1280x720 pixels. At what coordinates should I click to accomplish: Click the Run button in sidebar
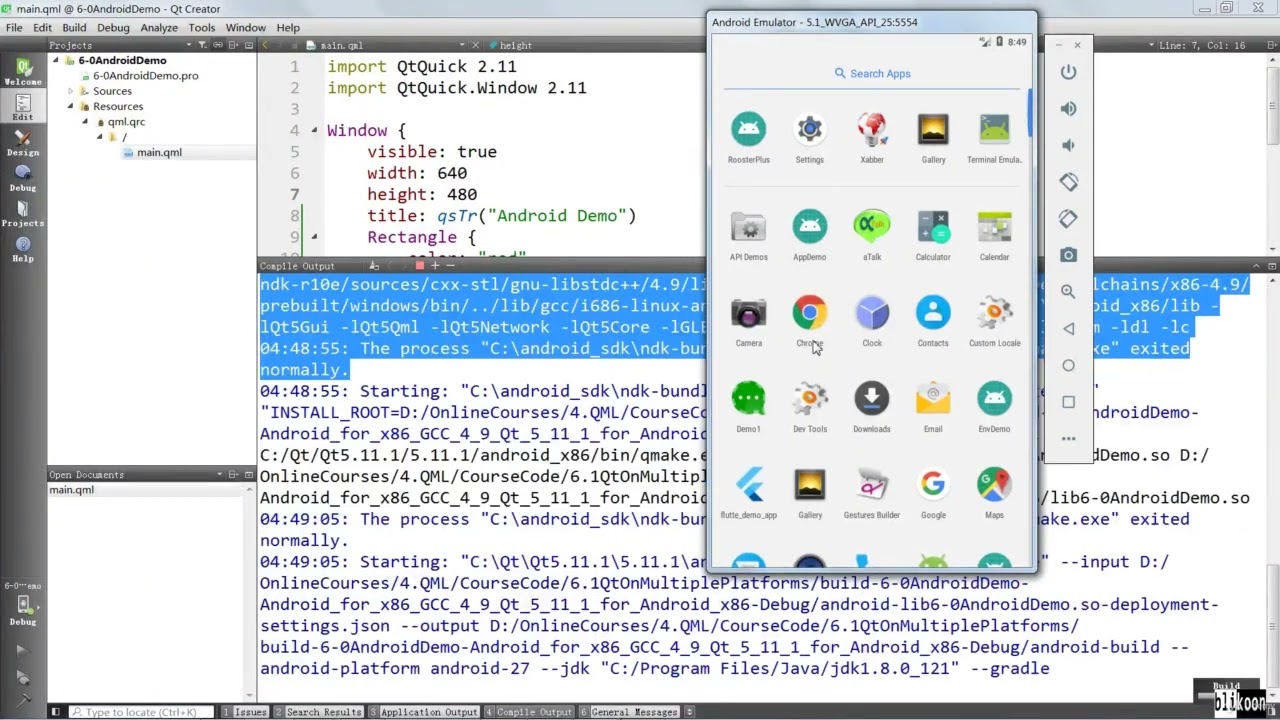click(23, 650)
